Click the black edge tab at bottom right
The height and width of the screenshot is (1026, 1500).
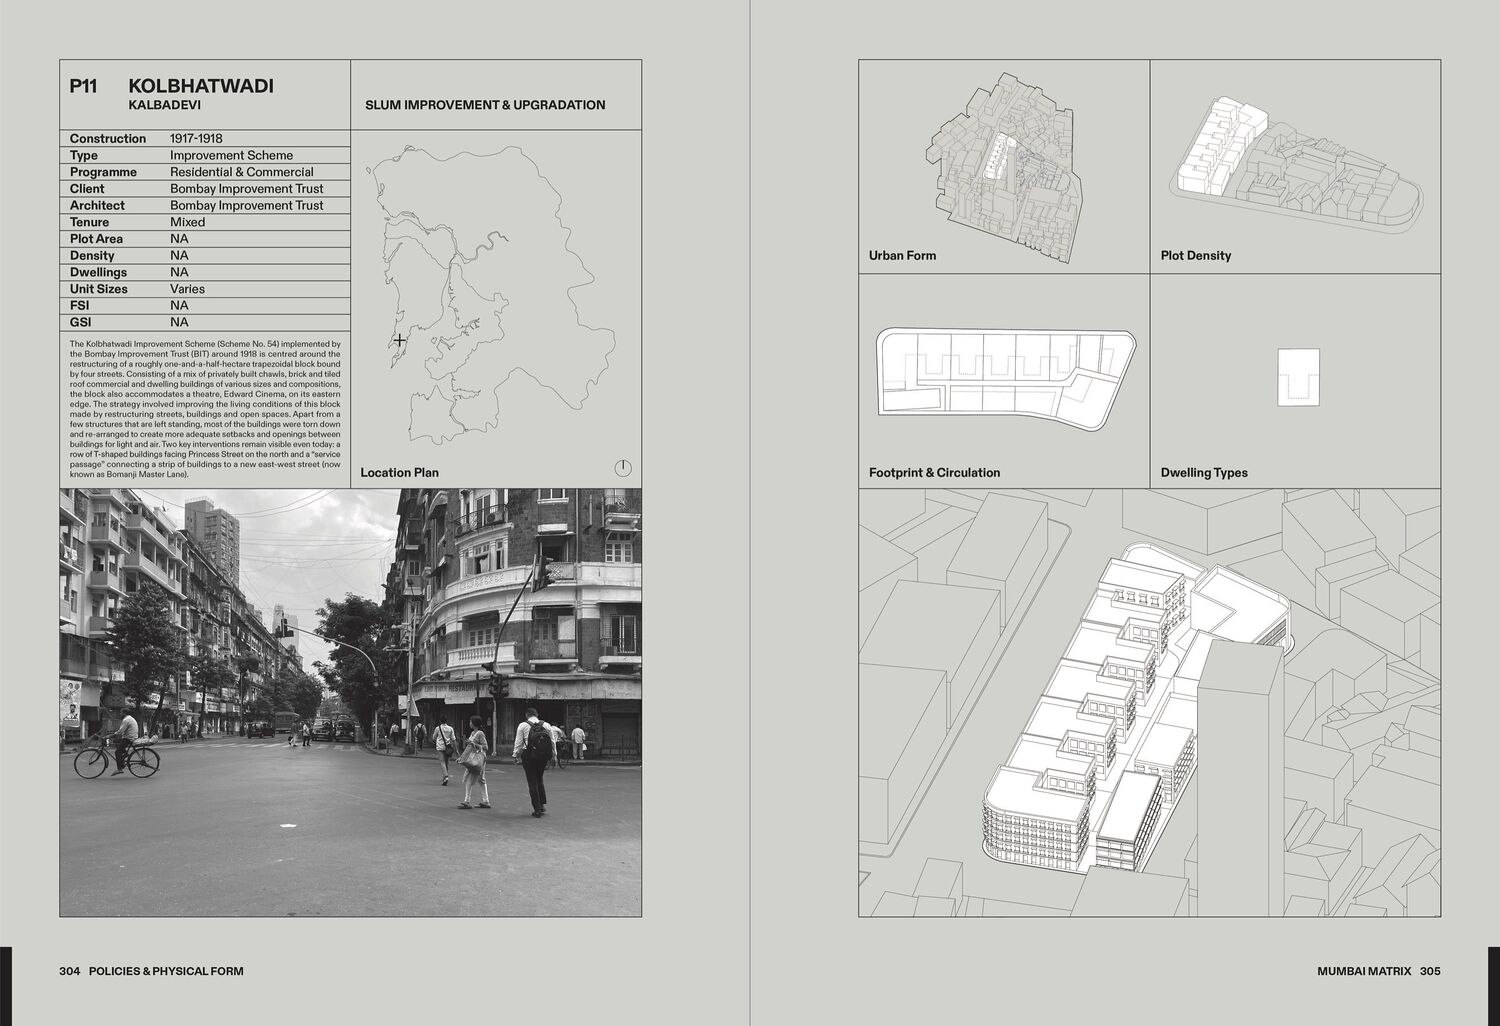pos(1494,984)
